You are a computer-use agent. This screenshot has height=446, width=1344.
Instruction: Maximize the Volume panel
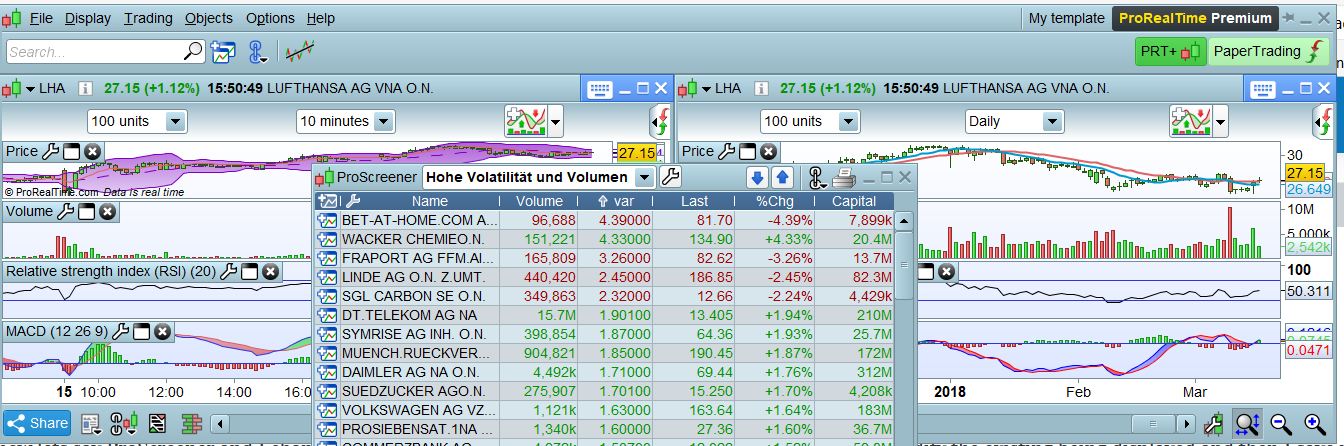(x=86, y=211)
